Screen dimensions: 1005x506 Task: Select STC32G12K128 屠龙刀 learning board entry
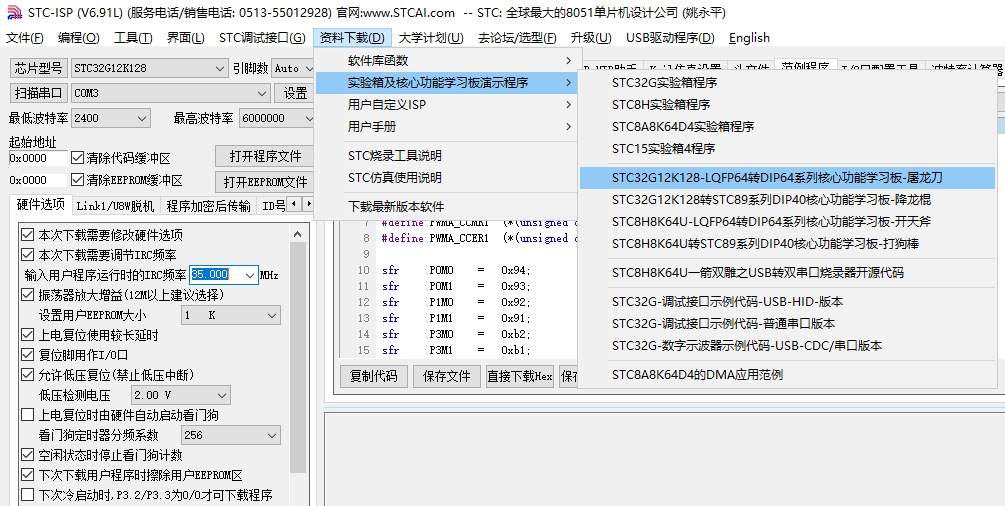tap(788, 178)
